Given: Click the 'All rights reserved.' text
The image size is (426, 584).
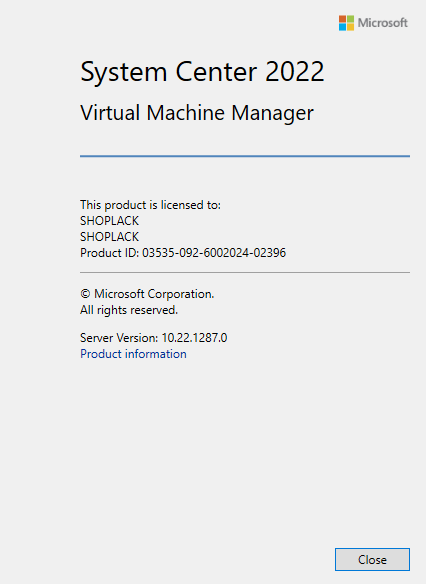Looking at the screenshot, I should pos(129,310).
